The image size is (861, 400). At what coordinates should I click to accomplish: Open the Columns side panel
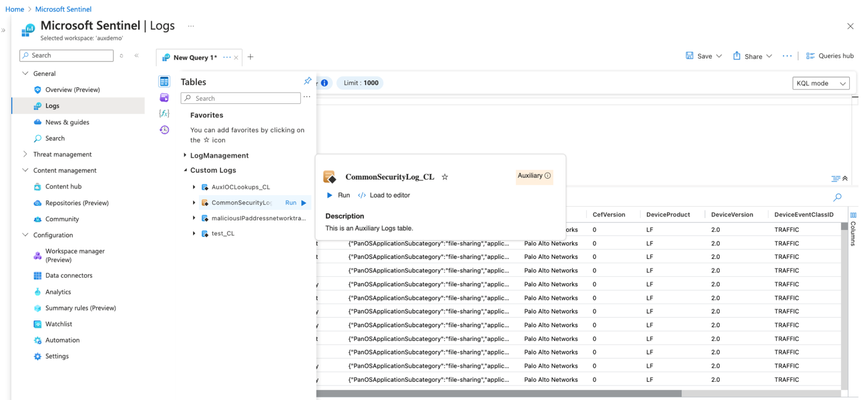click(x=853, y=229)
